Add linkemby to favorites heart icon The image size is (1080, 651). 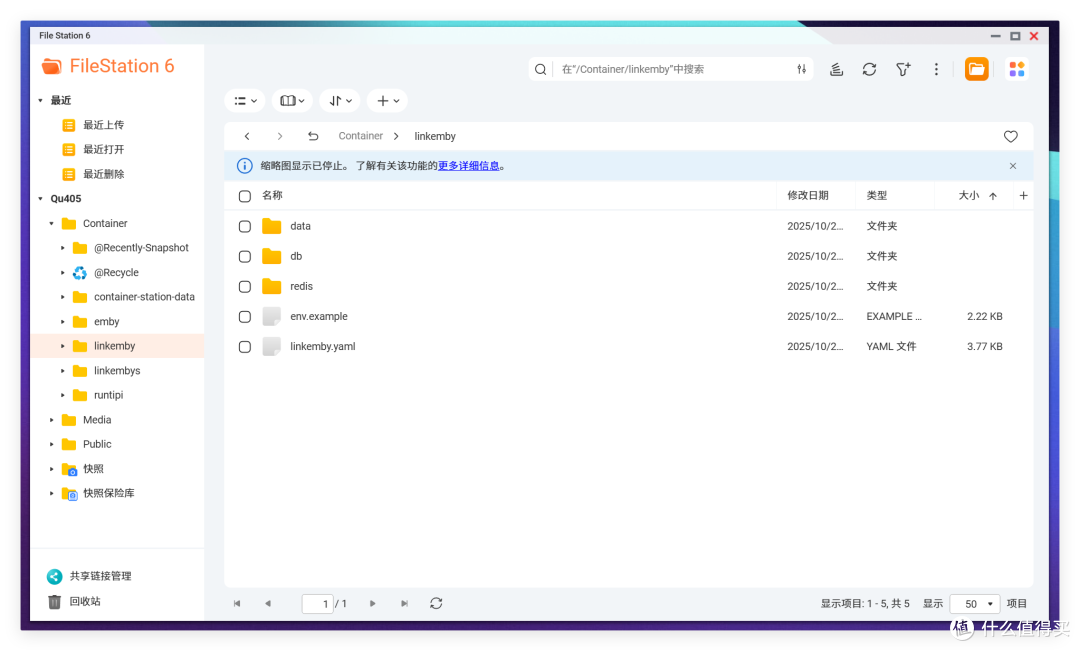coord(1010,136)
